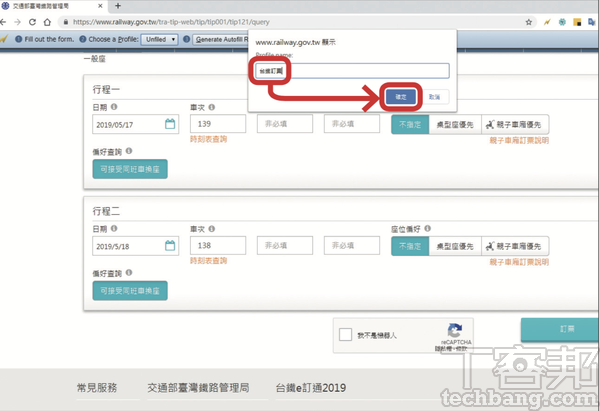Click the 'Fill out the form.' toolbar text

click(49, 39)
